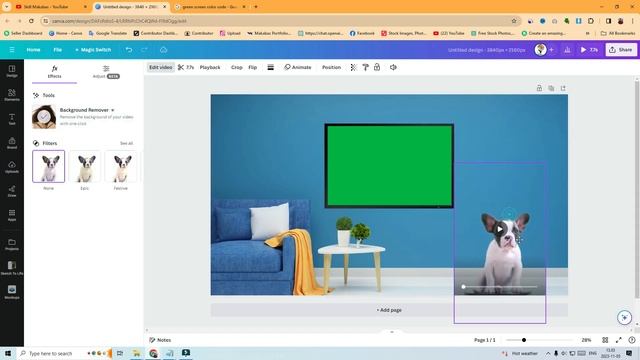Open the Mockups sidebar app
This screenshot has height=360, width=640.
(12, 292)
